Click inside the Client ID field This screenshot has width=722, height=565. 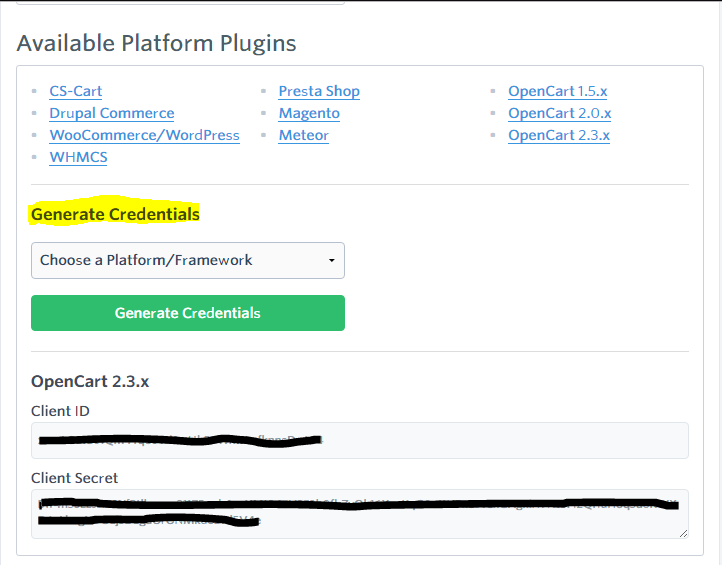pyautogui.click(x=360, y=440)
